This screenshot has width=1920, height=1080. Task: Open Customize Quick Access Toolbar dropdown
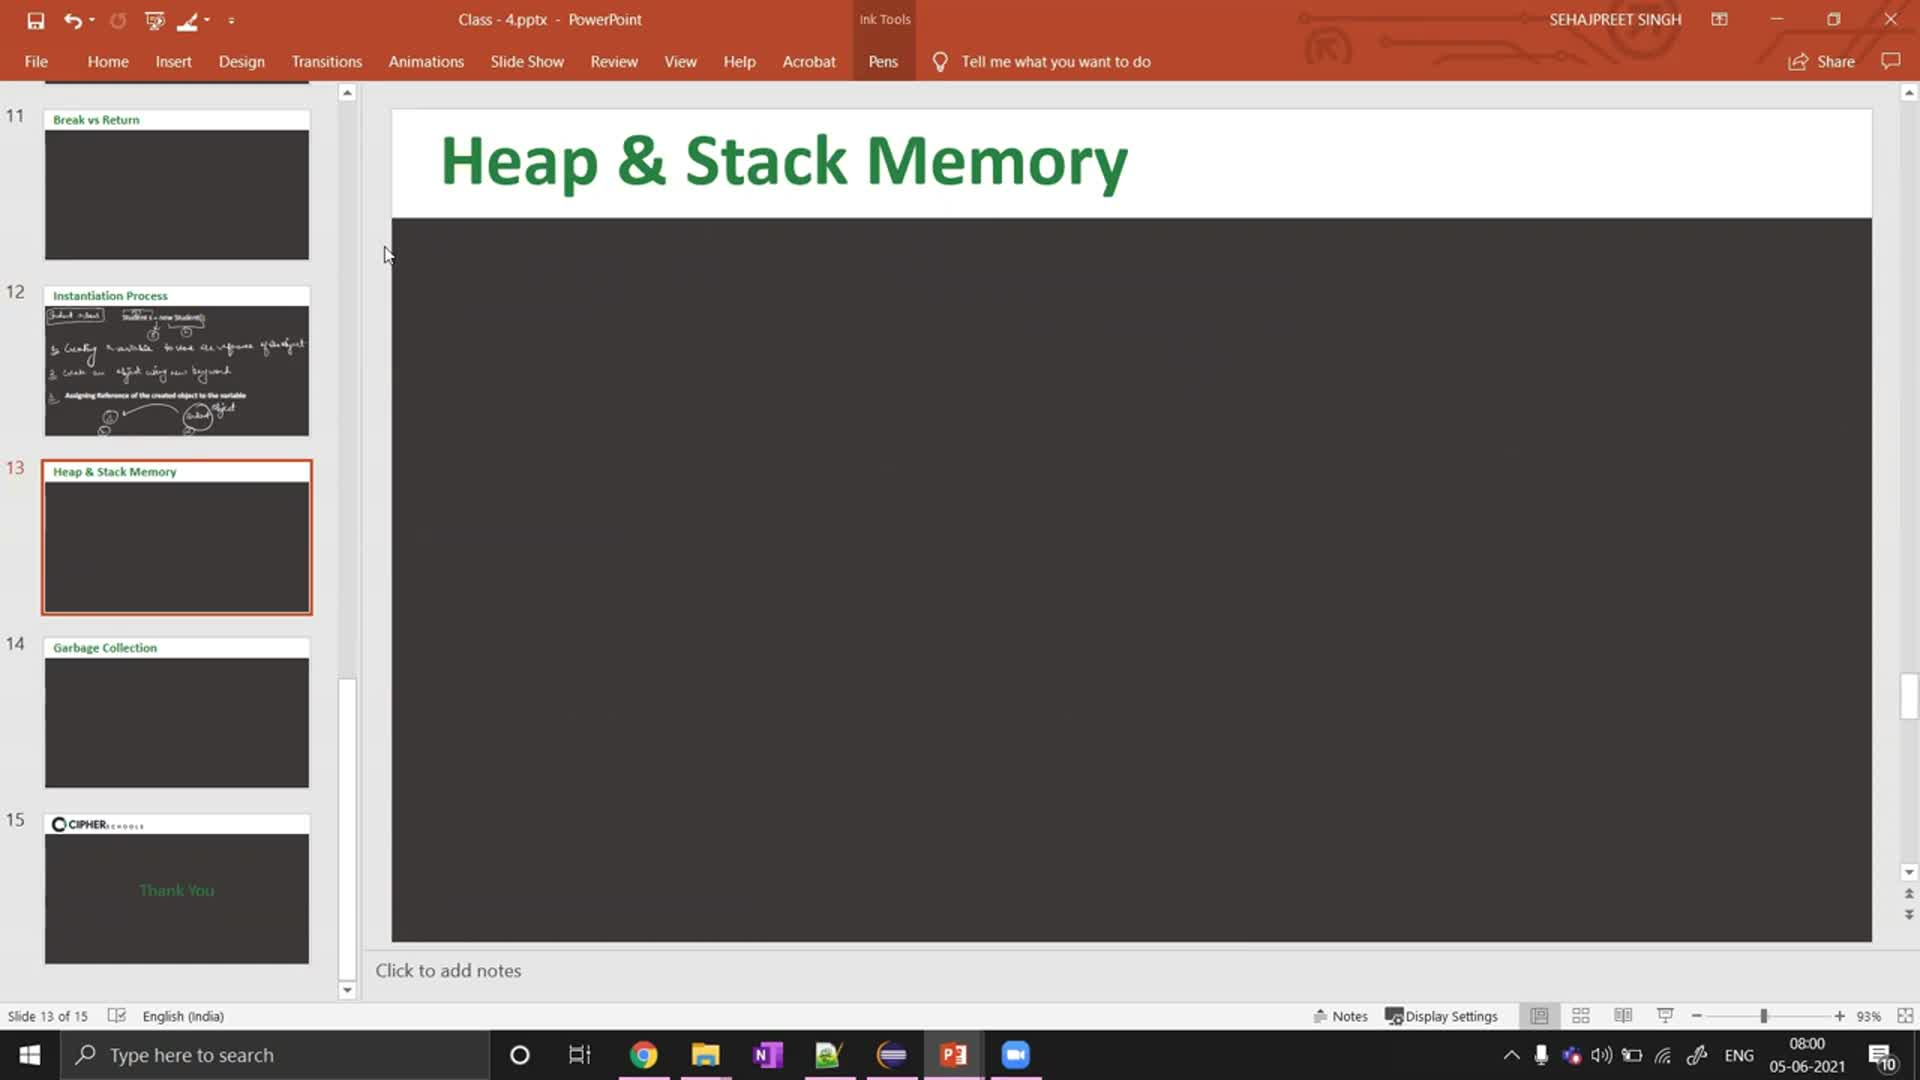(x=232, y=20)
